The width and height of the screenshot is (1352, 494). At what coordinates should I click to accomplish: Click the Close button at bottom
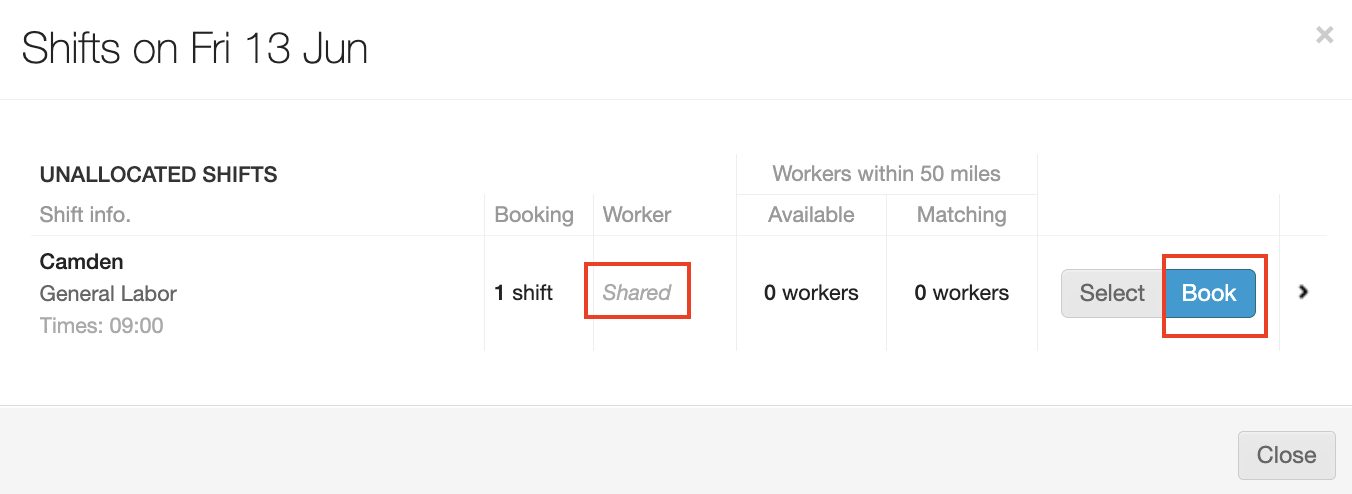click(x=1286, y=455)
